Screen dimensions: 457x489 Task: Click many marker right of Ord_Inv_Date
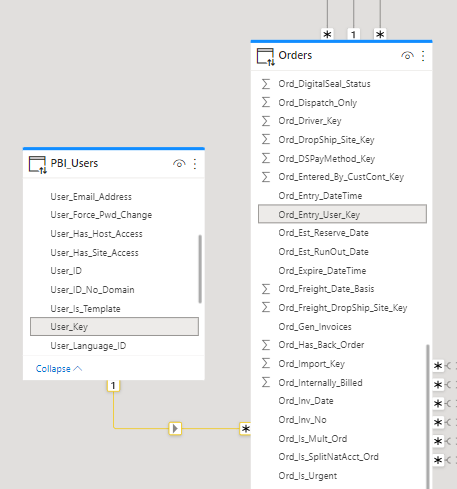[438, 404]
